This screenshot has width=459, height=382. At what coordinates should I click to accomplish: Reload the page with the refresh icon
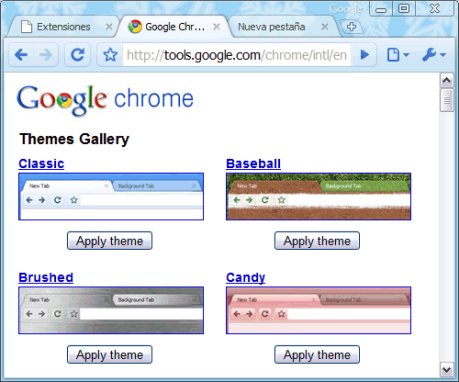(78, 55)
